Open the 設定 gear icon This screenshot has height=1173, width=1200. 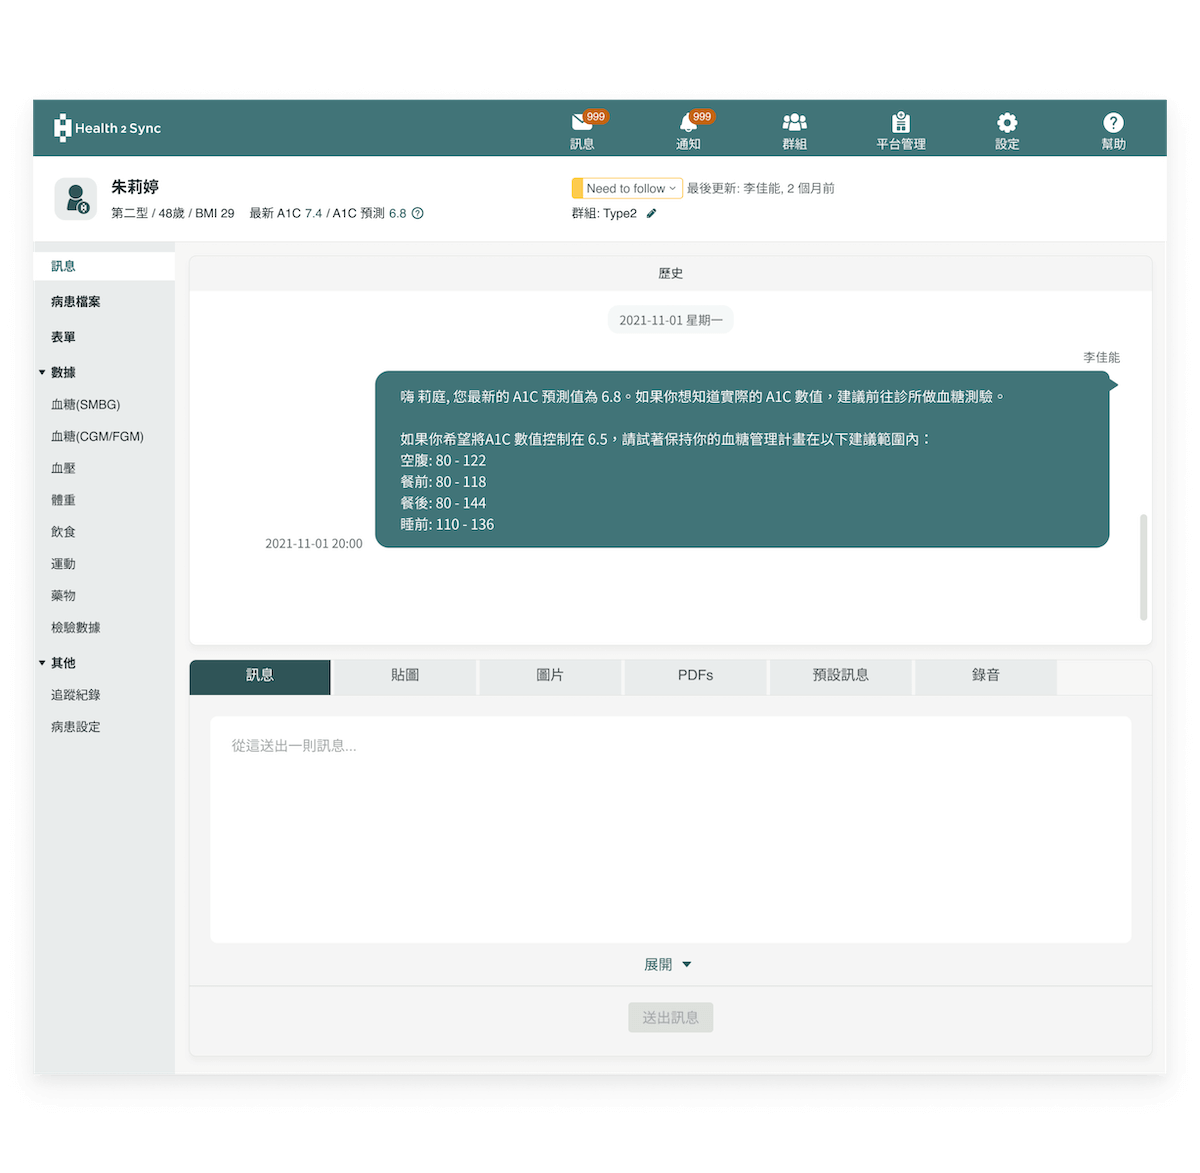click(1007, 123)
